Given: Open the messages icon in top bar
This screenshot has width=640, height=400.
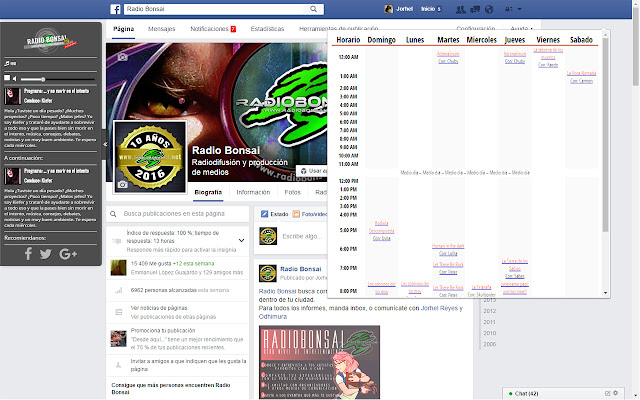Looking at the screenshot, I should pyautogui.click(x=475, y=9).
